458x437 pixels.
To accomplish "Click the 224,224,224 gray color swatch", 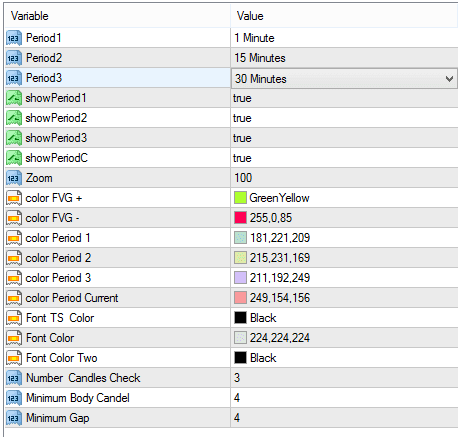I will tap(240, 338).
